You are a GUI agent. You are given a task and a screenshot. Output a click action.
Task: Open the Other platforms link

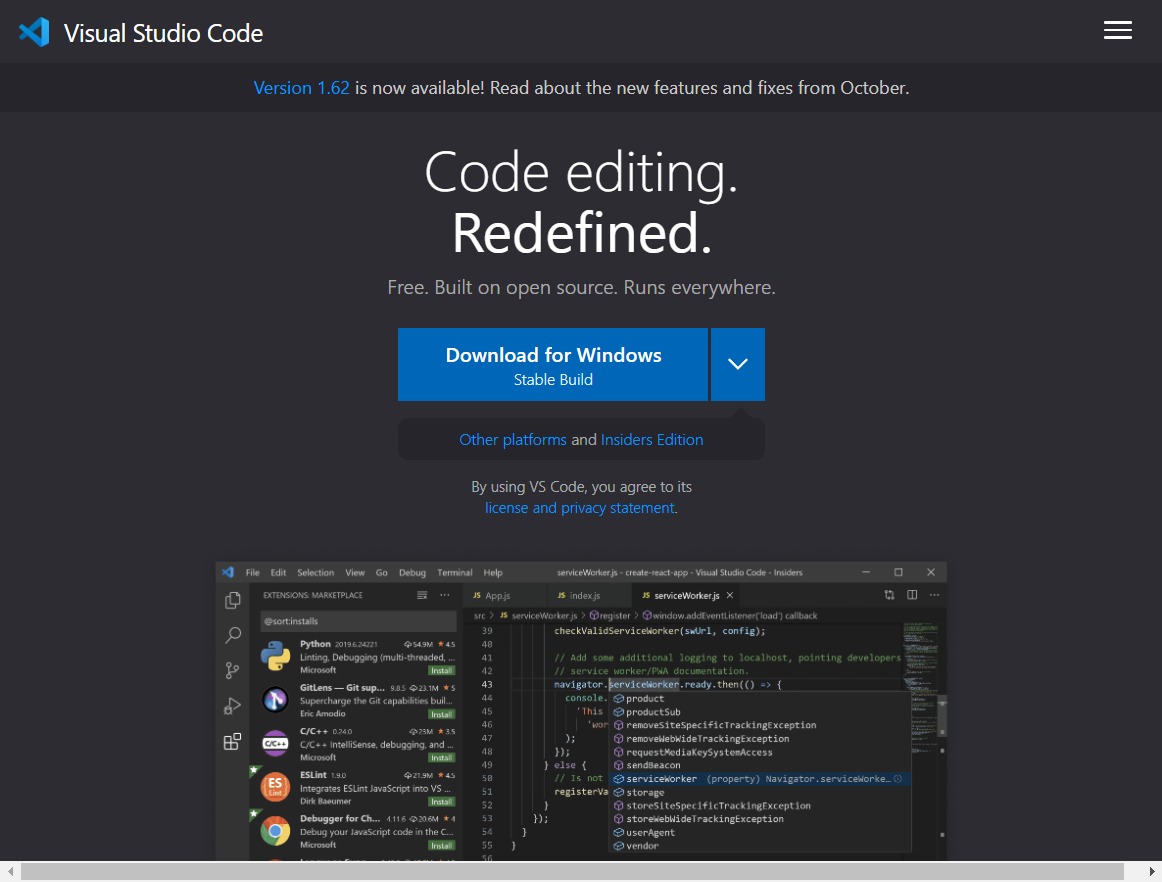click(513, 440)
